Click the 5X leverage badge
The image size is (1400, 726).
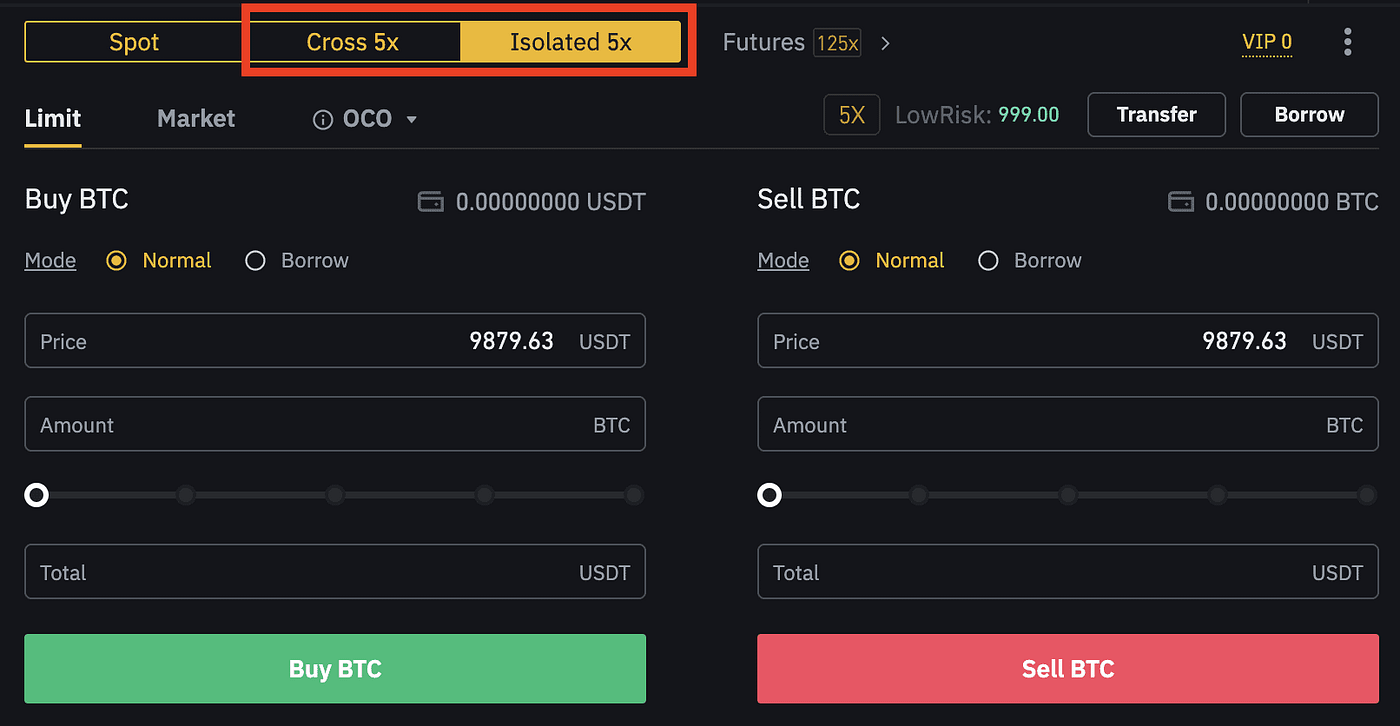click(x=851, y=115)
